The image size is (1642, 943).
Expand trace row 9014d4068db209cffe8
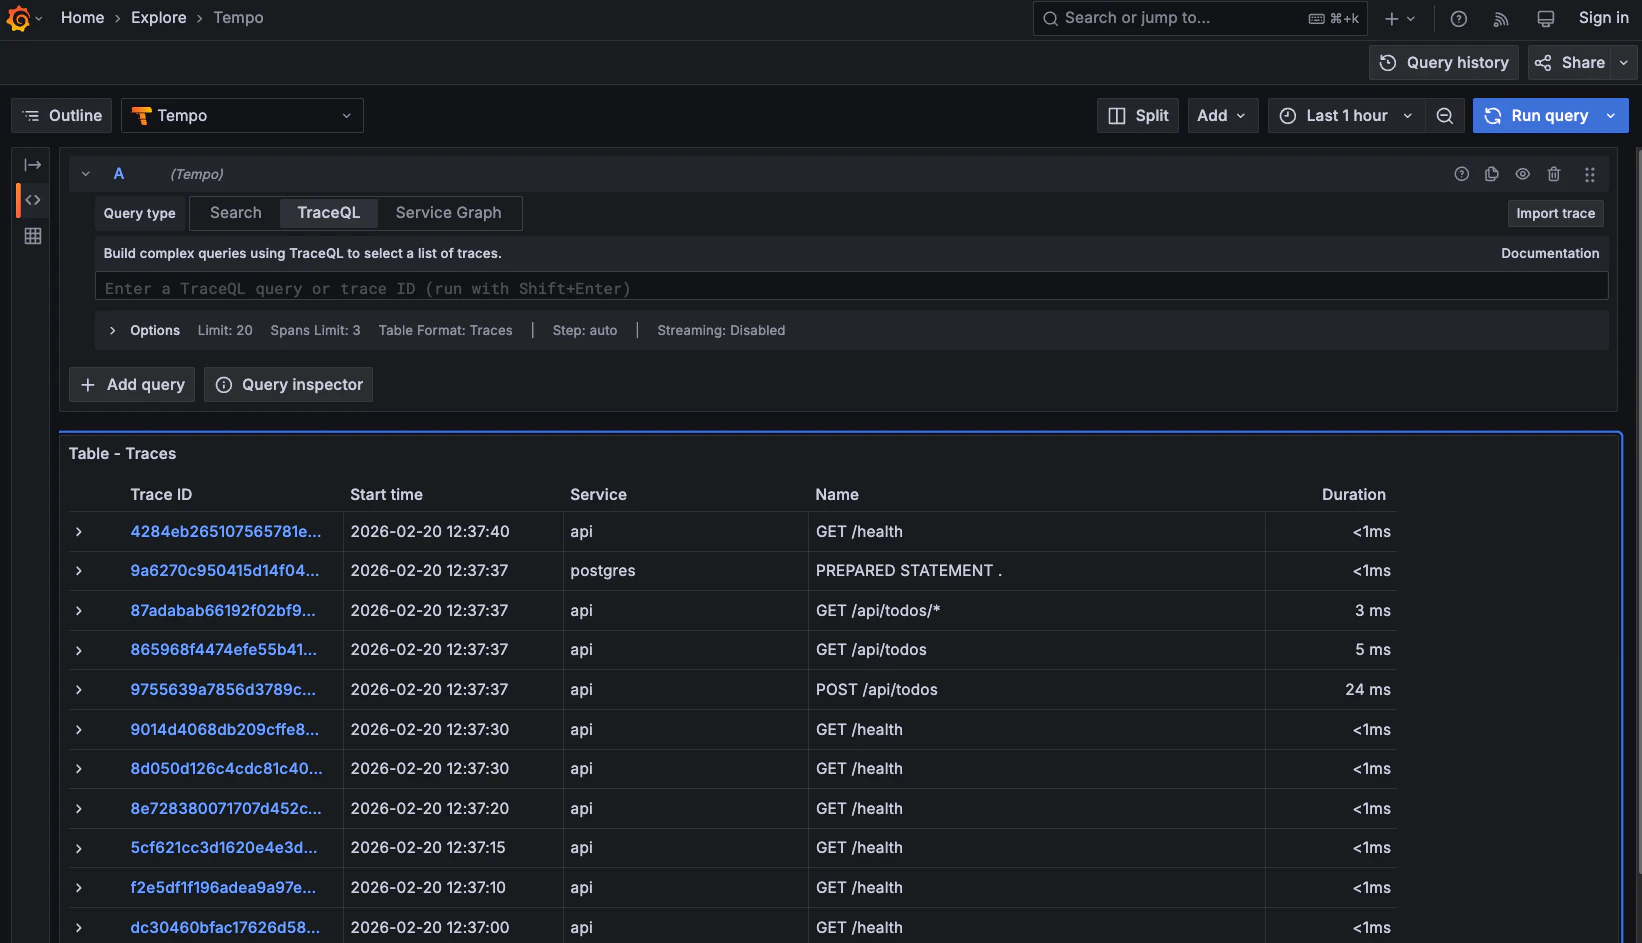click(x=79, y=730)
